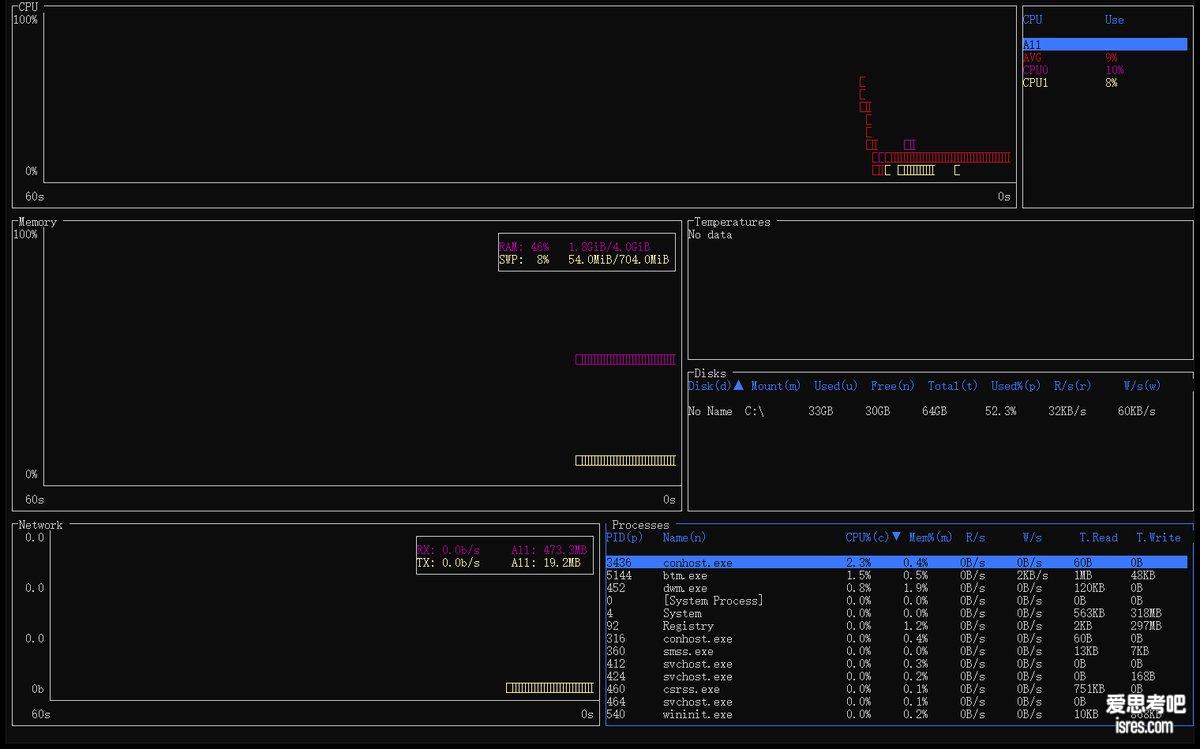Sort processes by T.Read column
The width and height of the screenshot is (1200, 749).
1098,538
